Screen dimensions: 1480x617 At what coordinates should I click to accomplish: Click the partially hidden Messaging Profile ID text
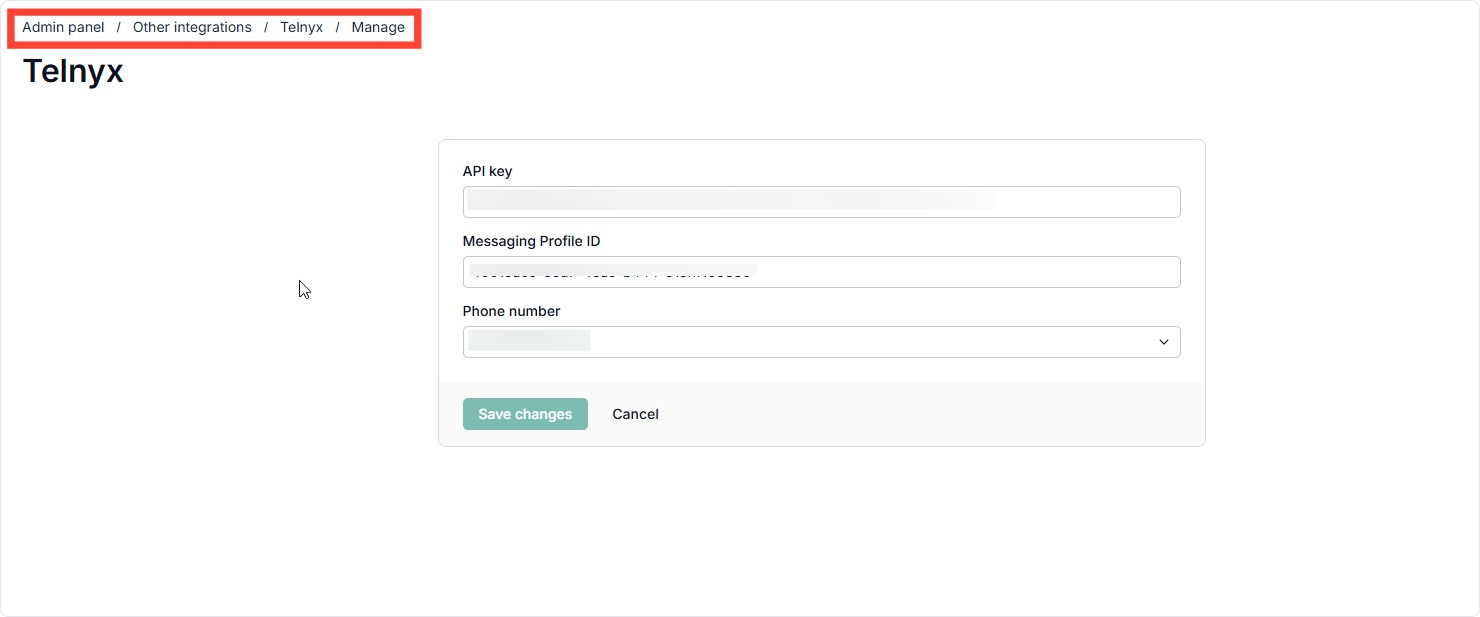[612, 272]
